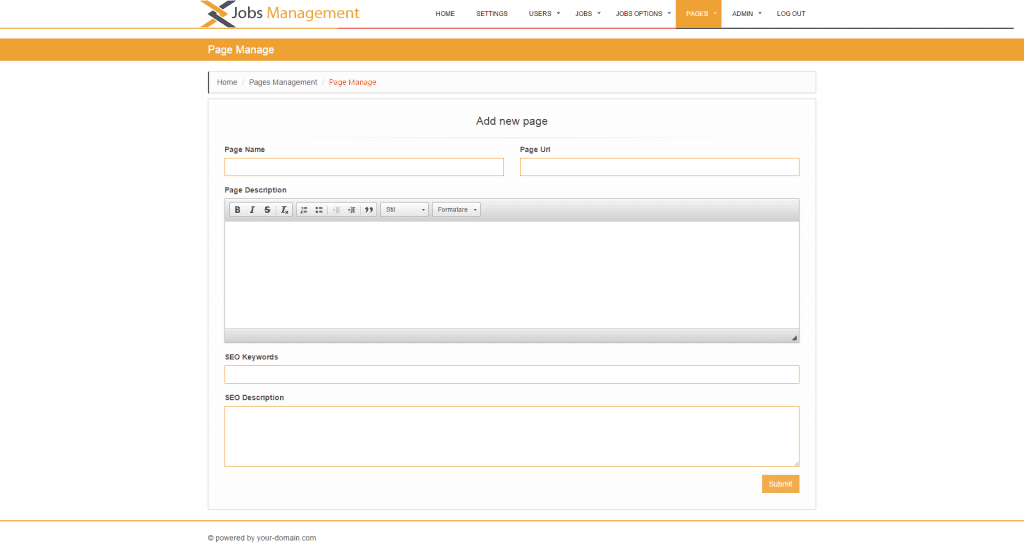Click the 'Page Url' label
Viewport: 1024px width, 549px height.
(x=535, y=149)
